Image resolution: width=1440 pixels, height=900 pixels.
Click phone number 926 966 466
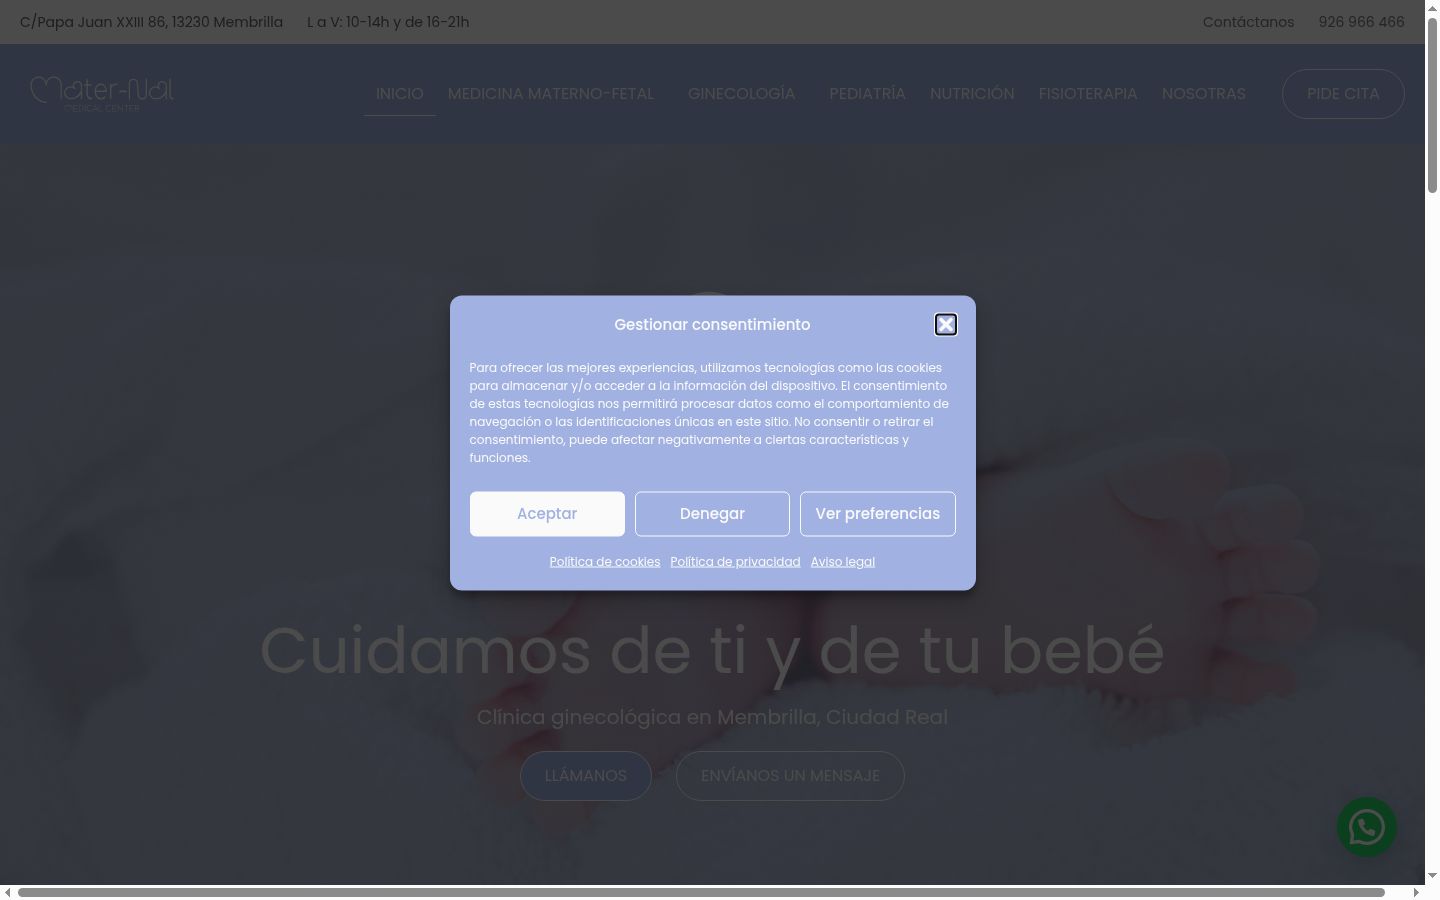(1361, 22)
